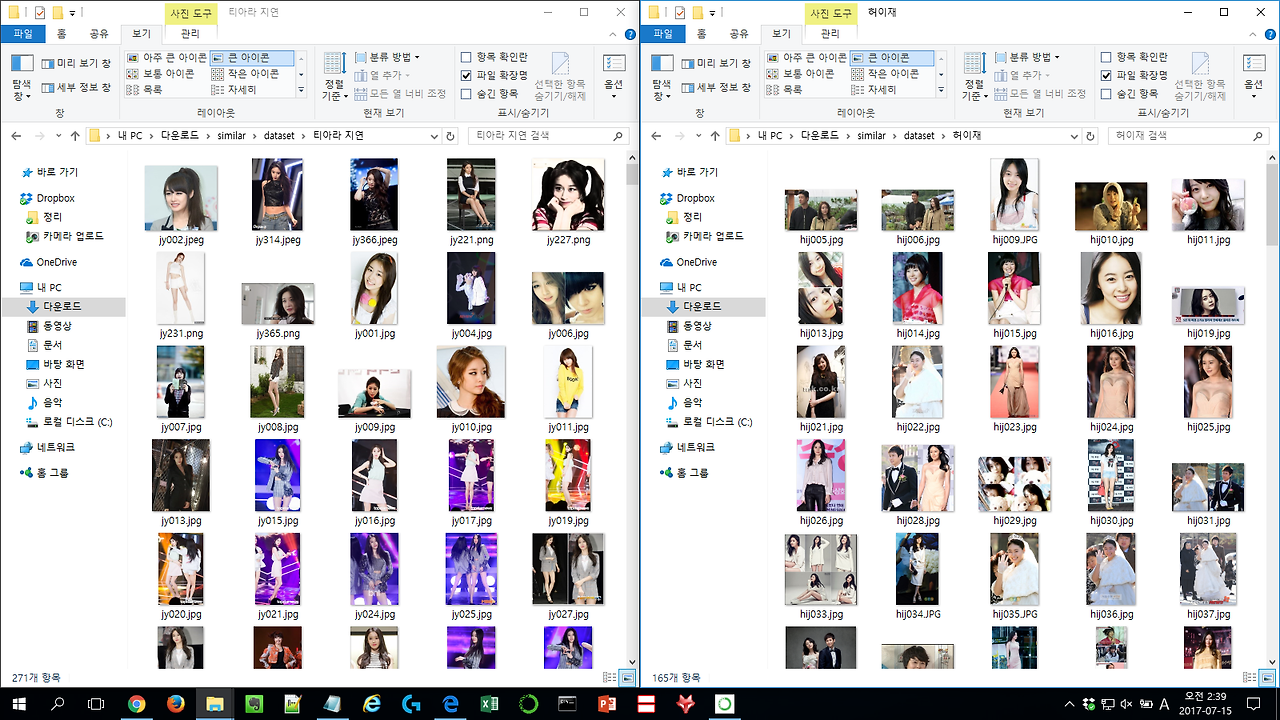This screenshot has width=1280, height=720.
Task: Open 탐색 창 menu in 티아라 지연 window
Action: tap(21, 76)
